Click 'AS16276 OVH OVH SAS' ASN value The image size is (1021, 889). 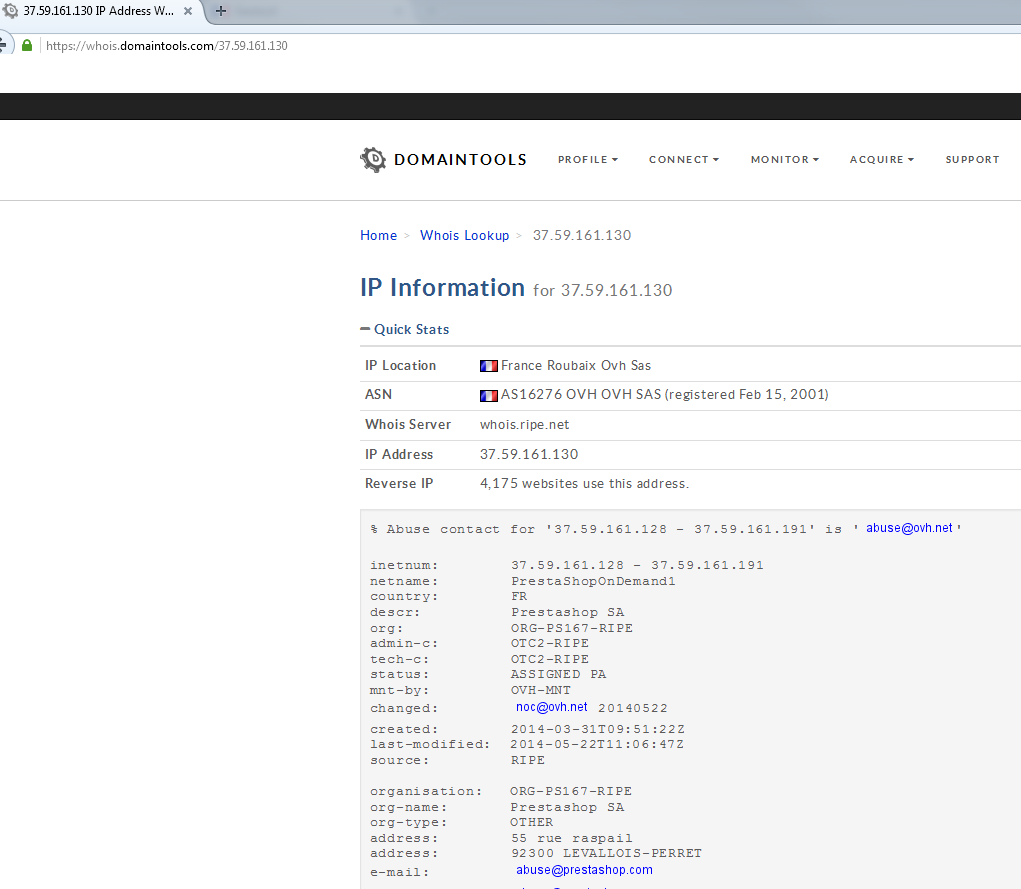click(x=581, y=395)
